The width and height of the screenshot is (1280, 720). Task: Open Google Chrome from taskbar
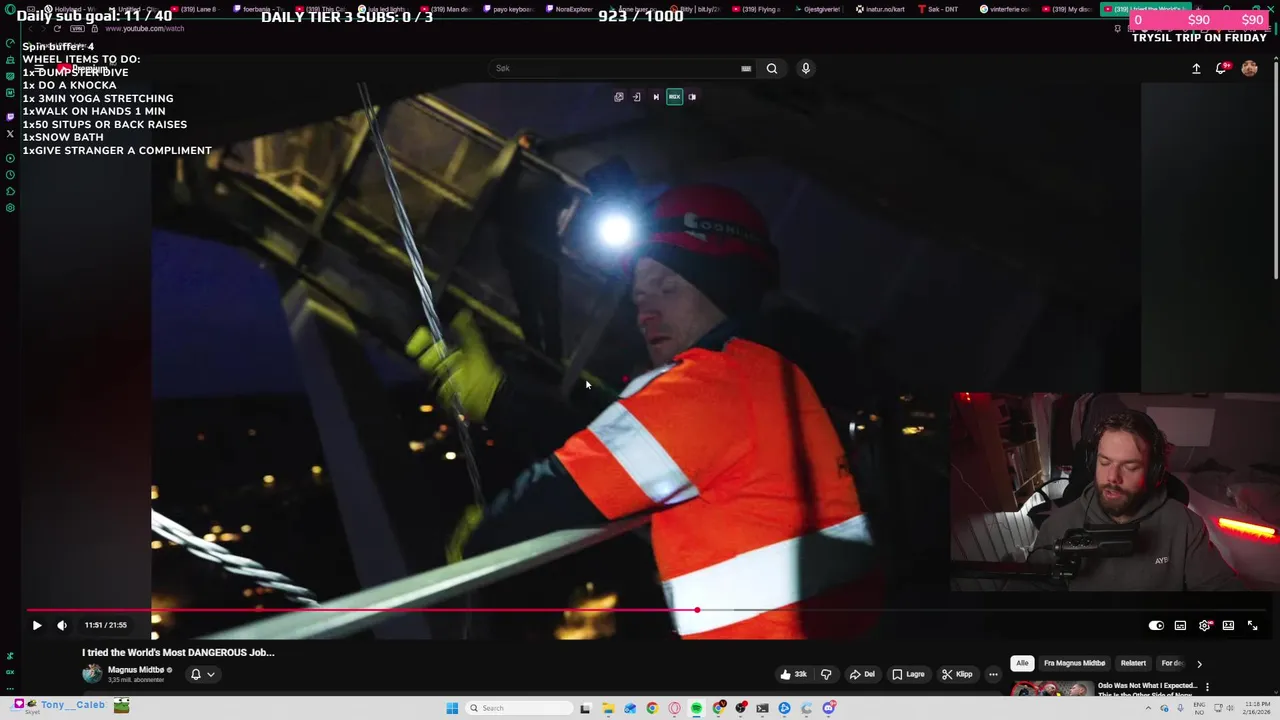tap(652, 708)
